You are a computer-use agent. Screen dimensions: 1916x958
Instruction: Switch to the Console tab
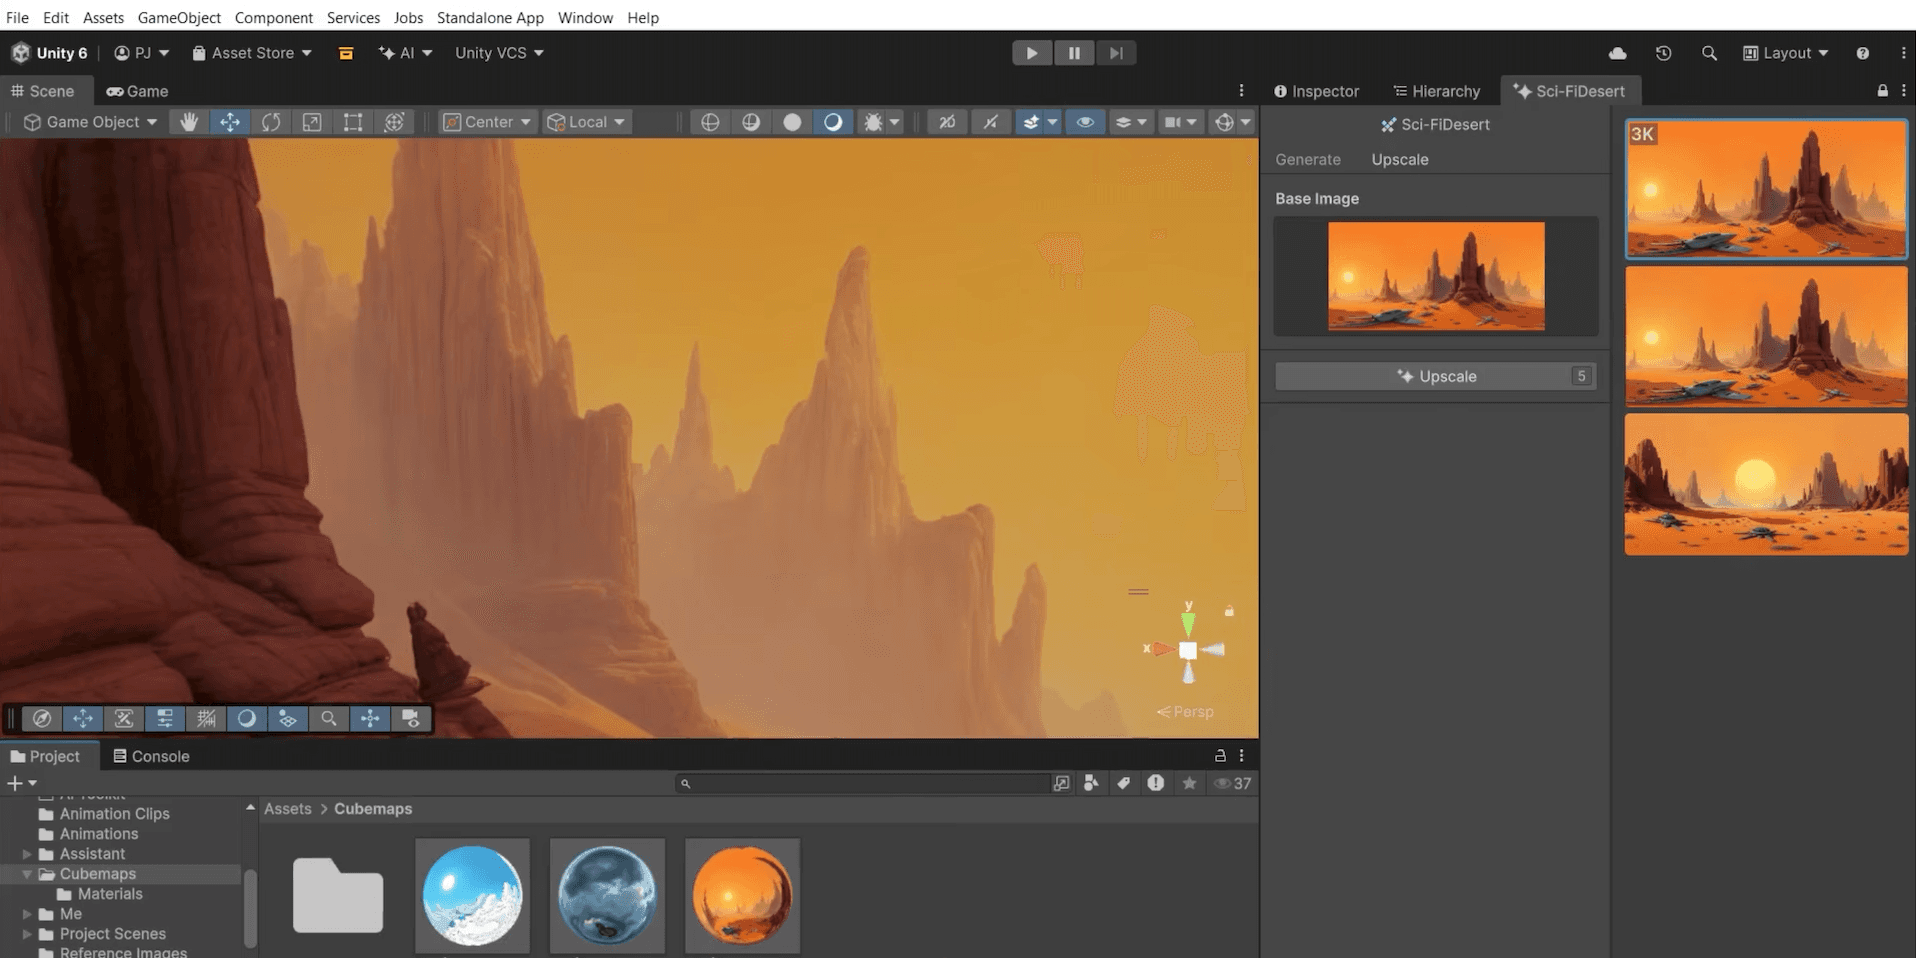(151, 756)
